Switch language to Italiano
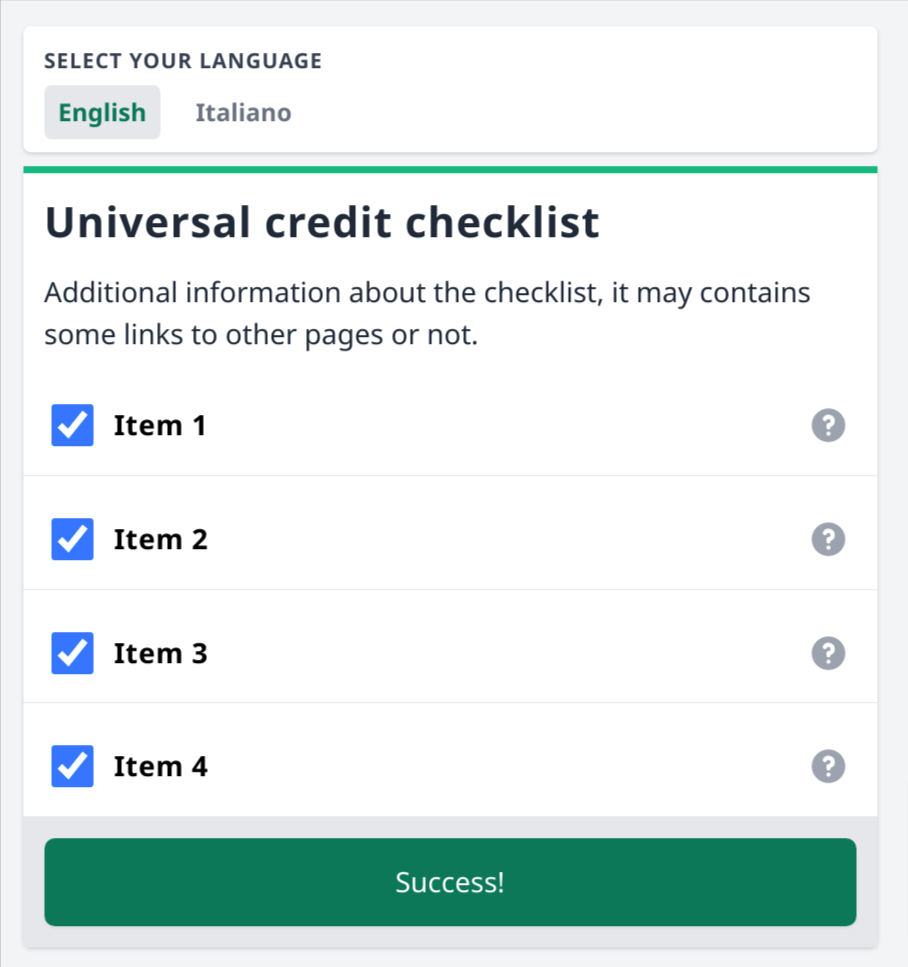Viewport: 908px width, 967px height. [x=243, y=112]
